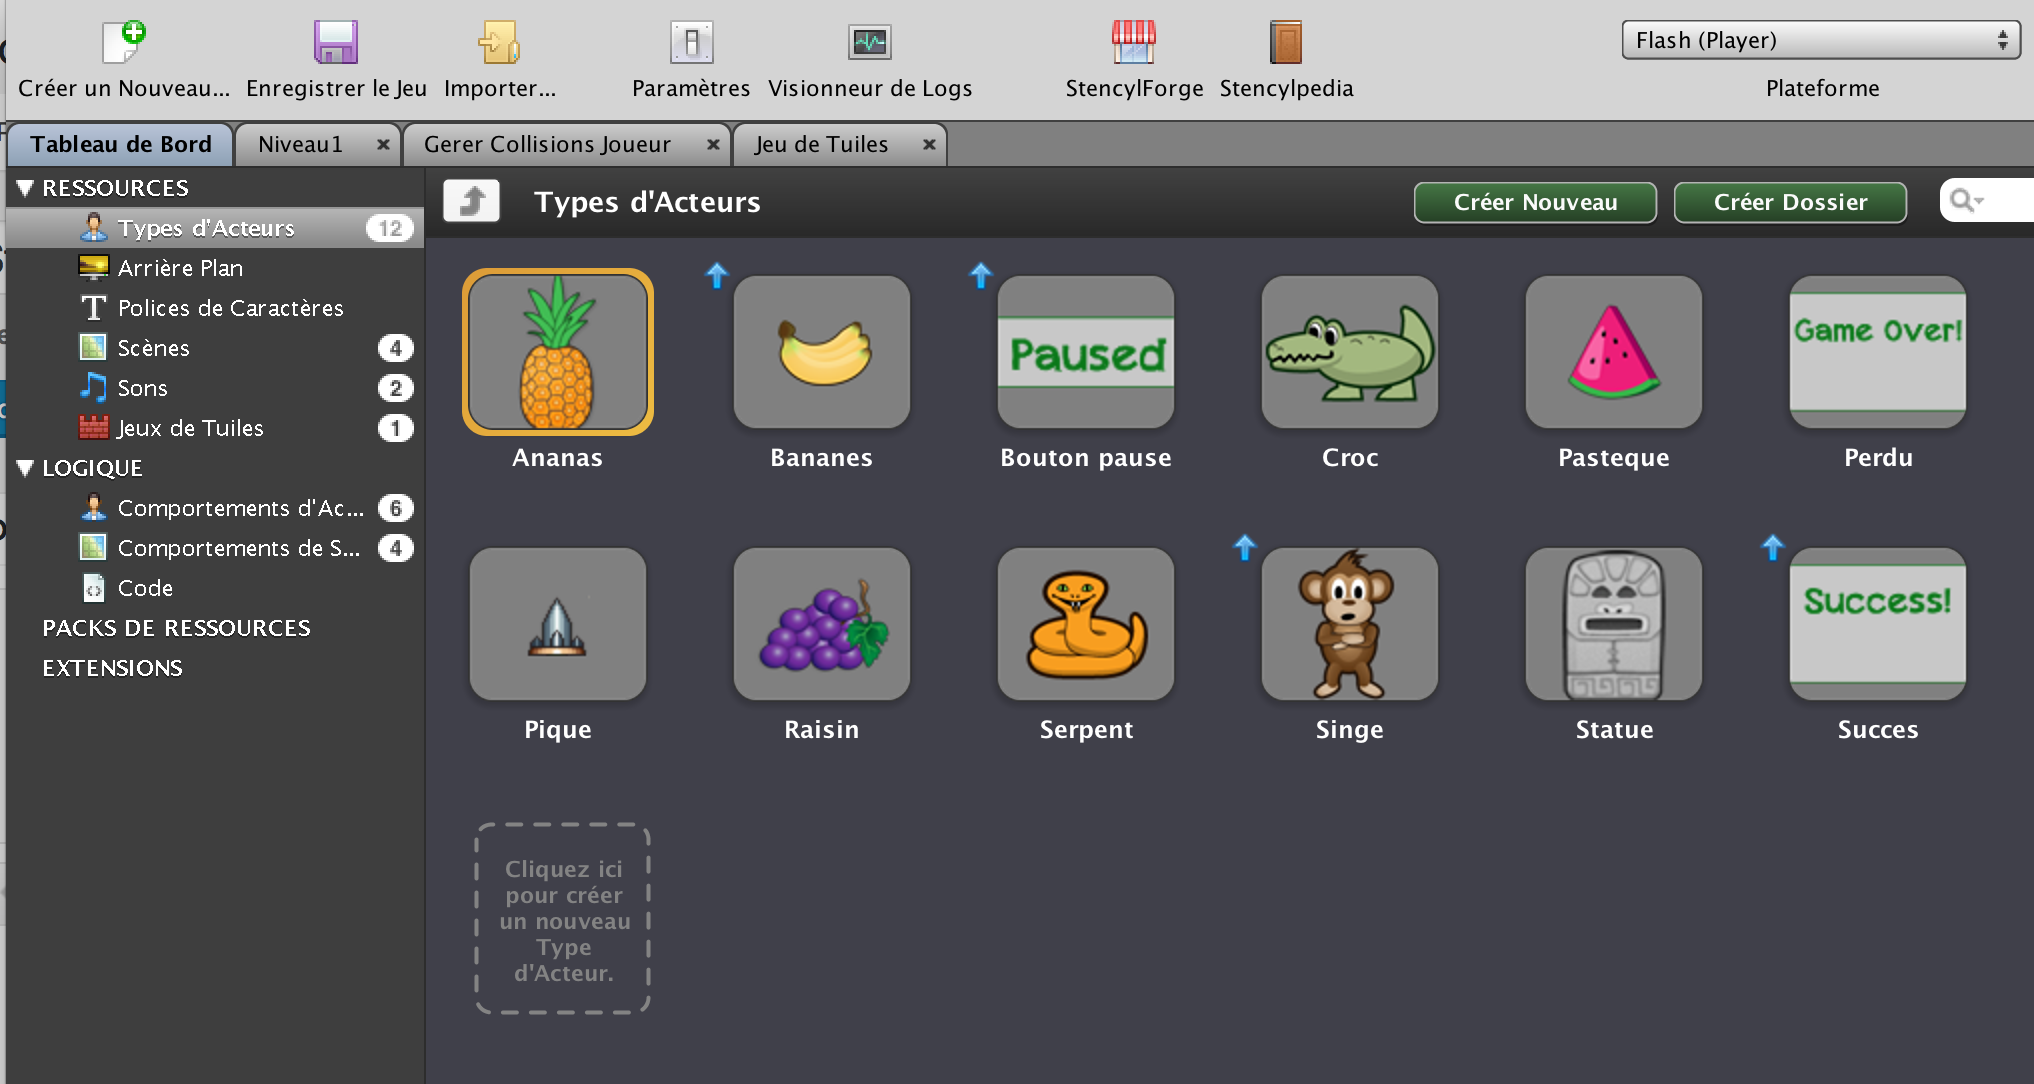Collapse the LOGIQUE section
The image size is (2034, 1084).
(25, 467)
